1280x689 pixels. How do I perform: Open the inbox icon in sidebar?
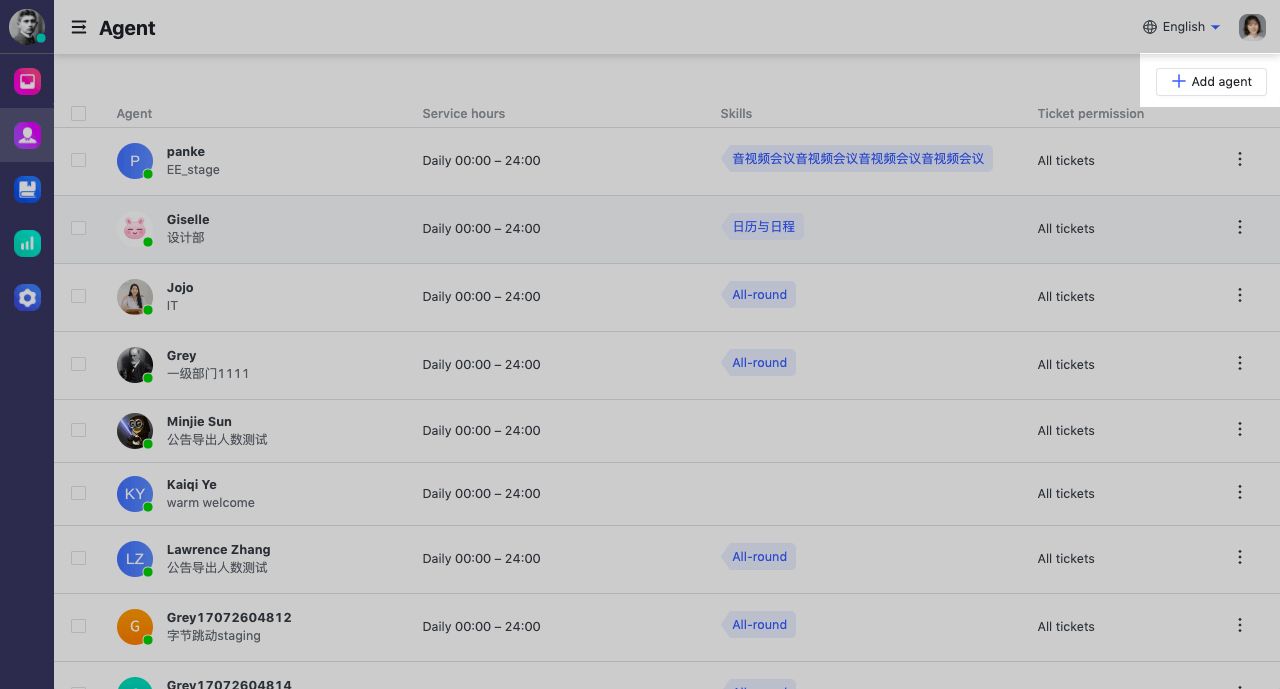27,81
